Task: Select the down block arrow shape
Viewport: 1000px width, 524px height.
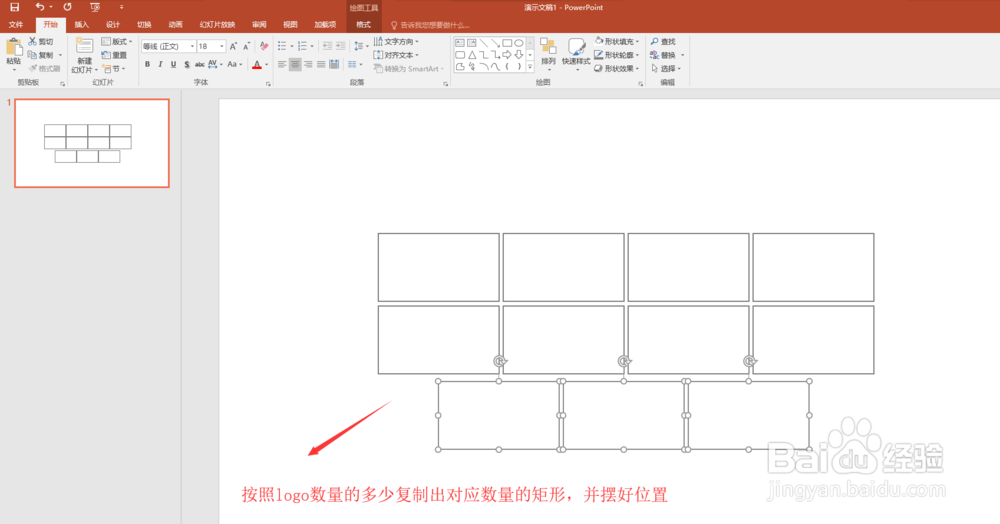Action: coord(519,55)
